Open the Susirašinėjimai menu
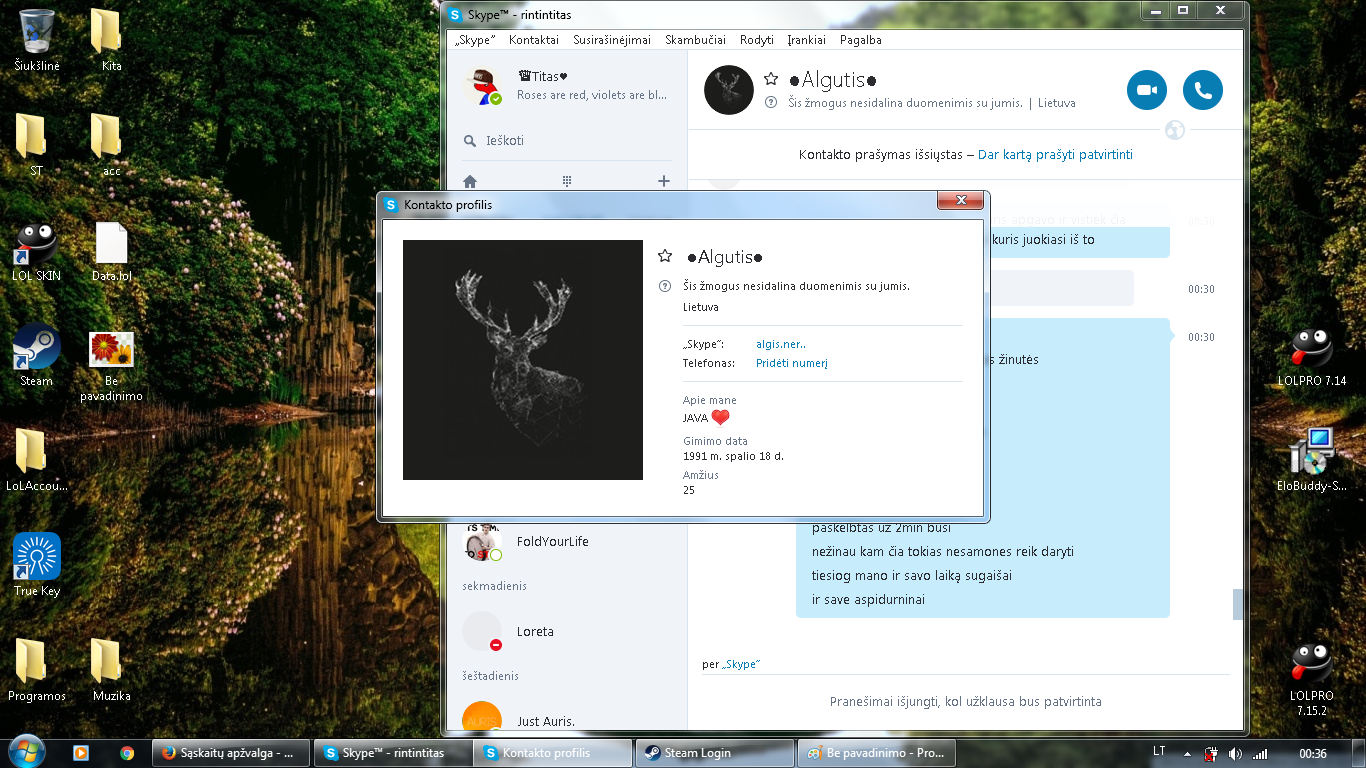Screen dimensions: 1366x768 tap(612, 40)
